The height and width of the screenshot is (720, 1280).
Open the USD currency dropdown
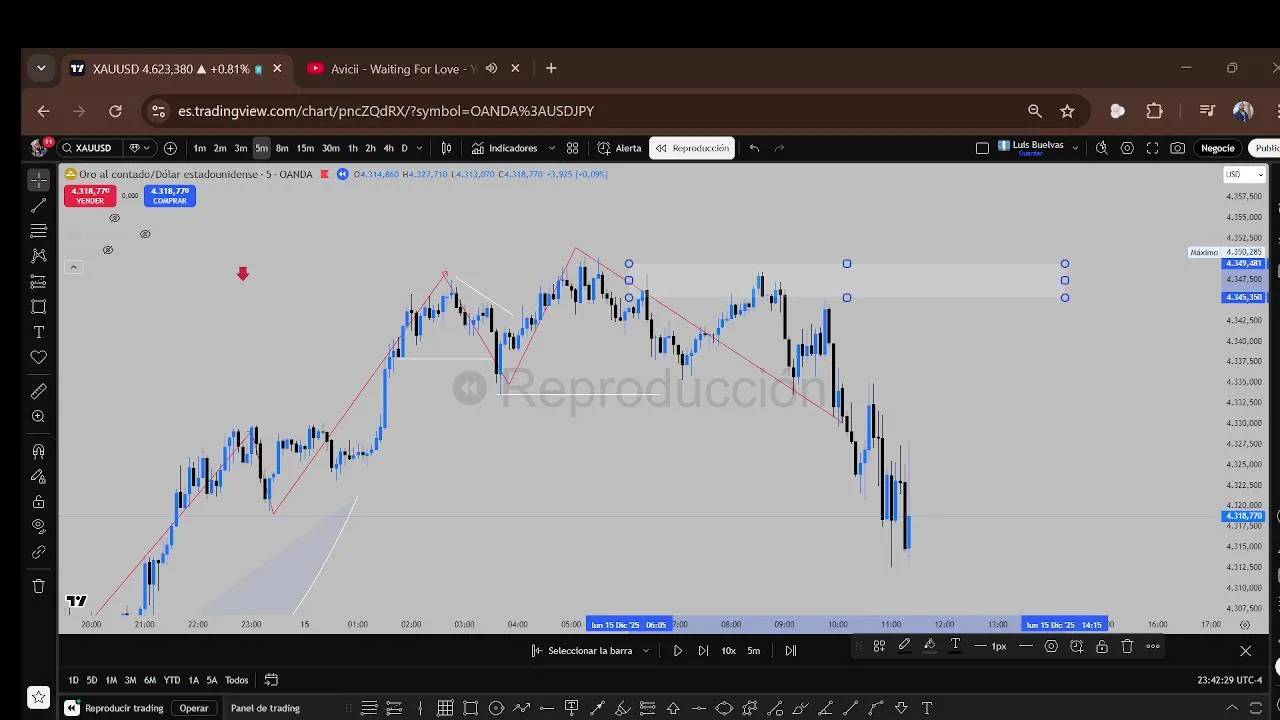pos(1245,174)
